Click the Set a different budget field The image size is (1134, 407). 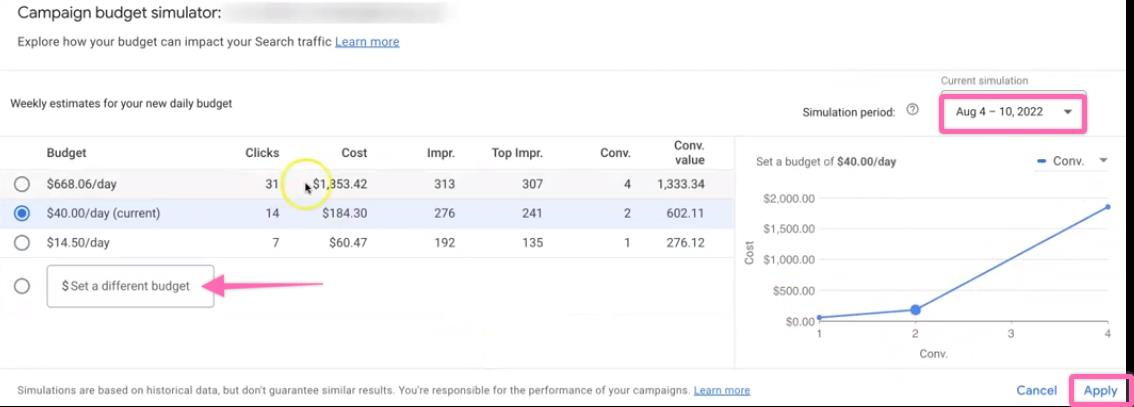click(131, 286)
